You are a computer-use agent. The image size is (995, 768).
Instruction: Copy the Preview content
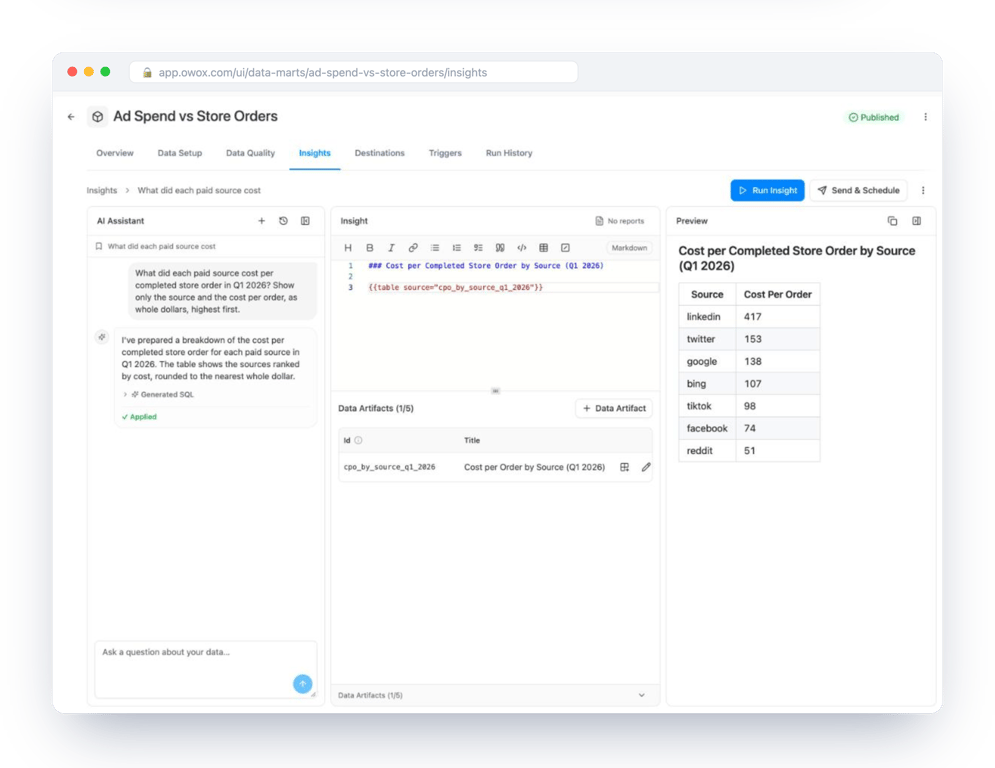tap(892, 221)
